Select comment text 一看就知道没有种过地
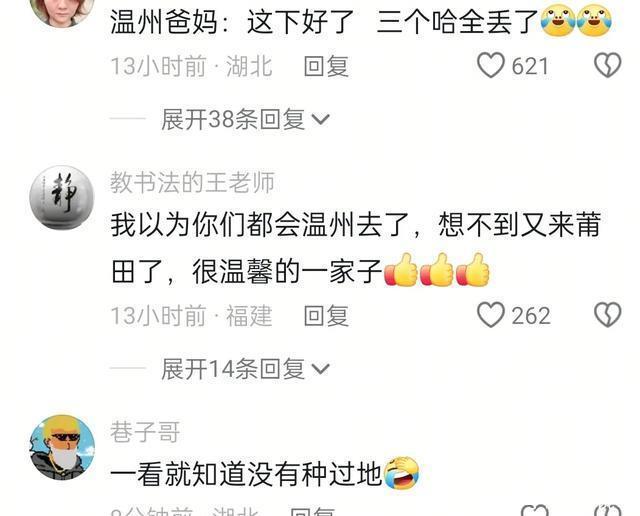 click(x=246, y=474)
